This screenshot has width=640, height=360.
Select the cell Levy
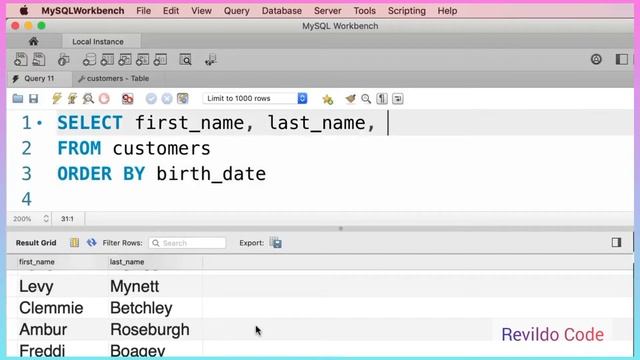click(x=36, y=287)
